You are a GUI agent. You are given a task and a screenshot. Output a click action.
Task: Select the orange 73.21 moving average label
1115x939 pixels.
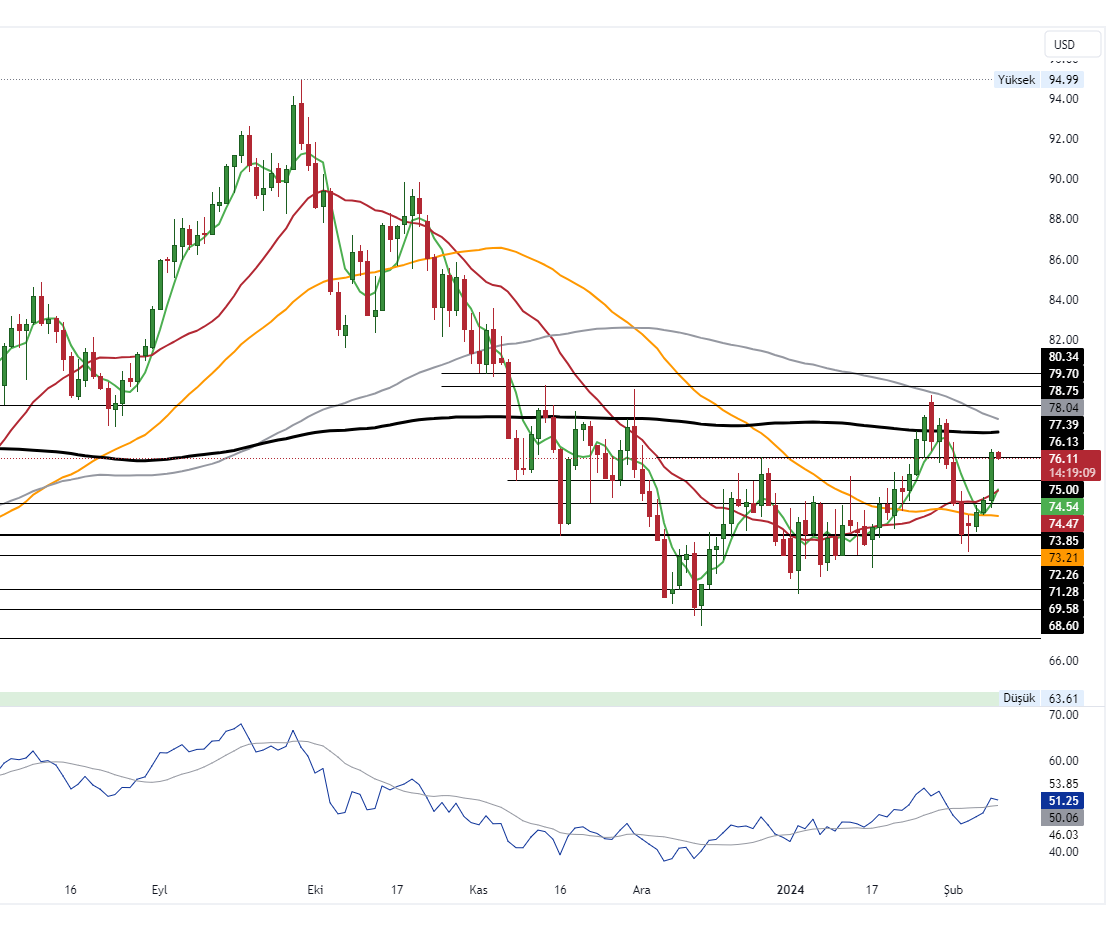click(x=1063, y=557)
